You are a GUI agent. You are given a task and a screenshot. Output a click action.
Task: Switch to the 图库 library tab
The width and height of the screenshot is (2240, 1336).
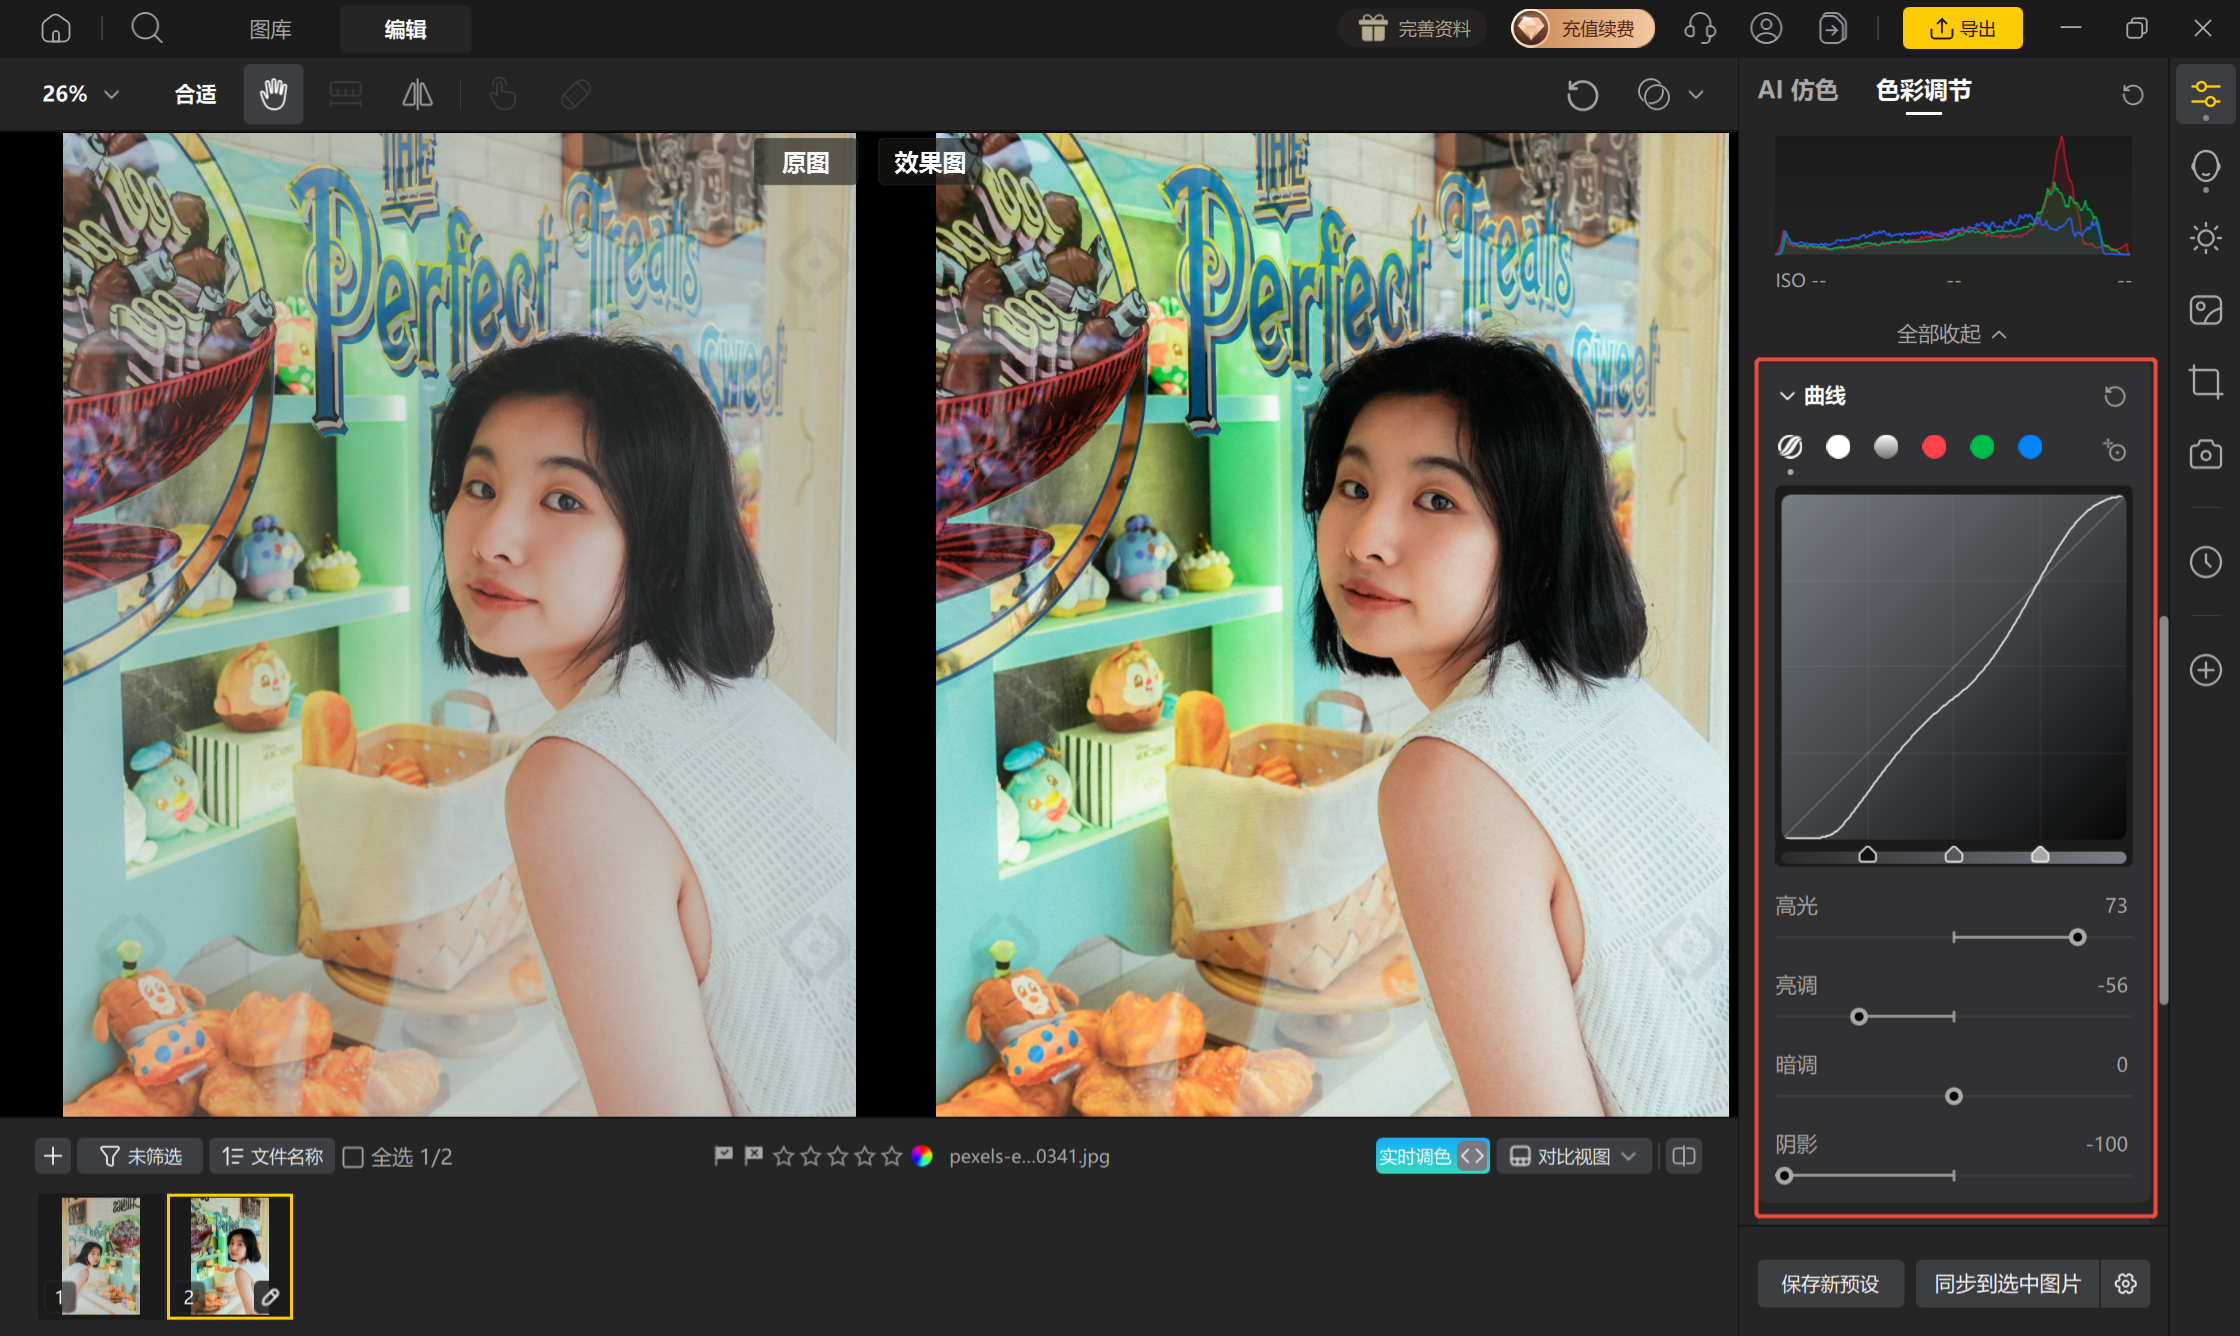click(x=270, y=29)
